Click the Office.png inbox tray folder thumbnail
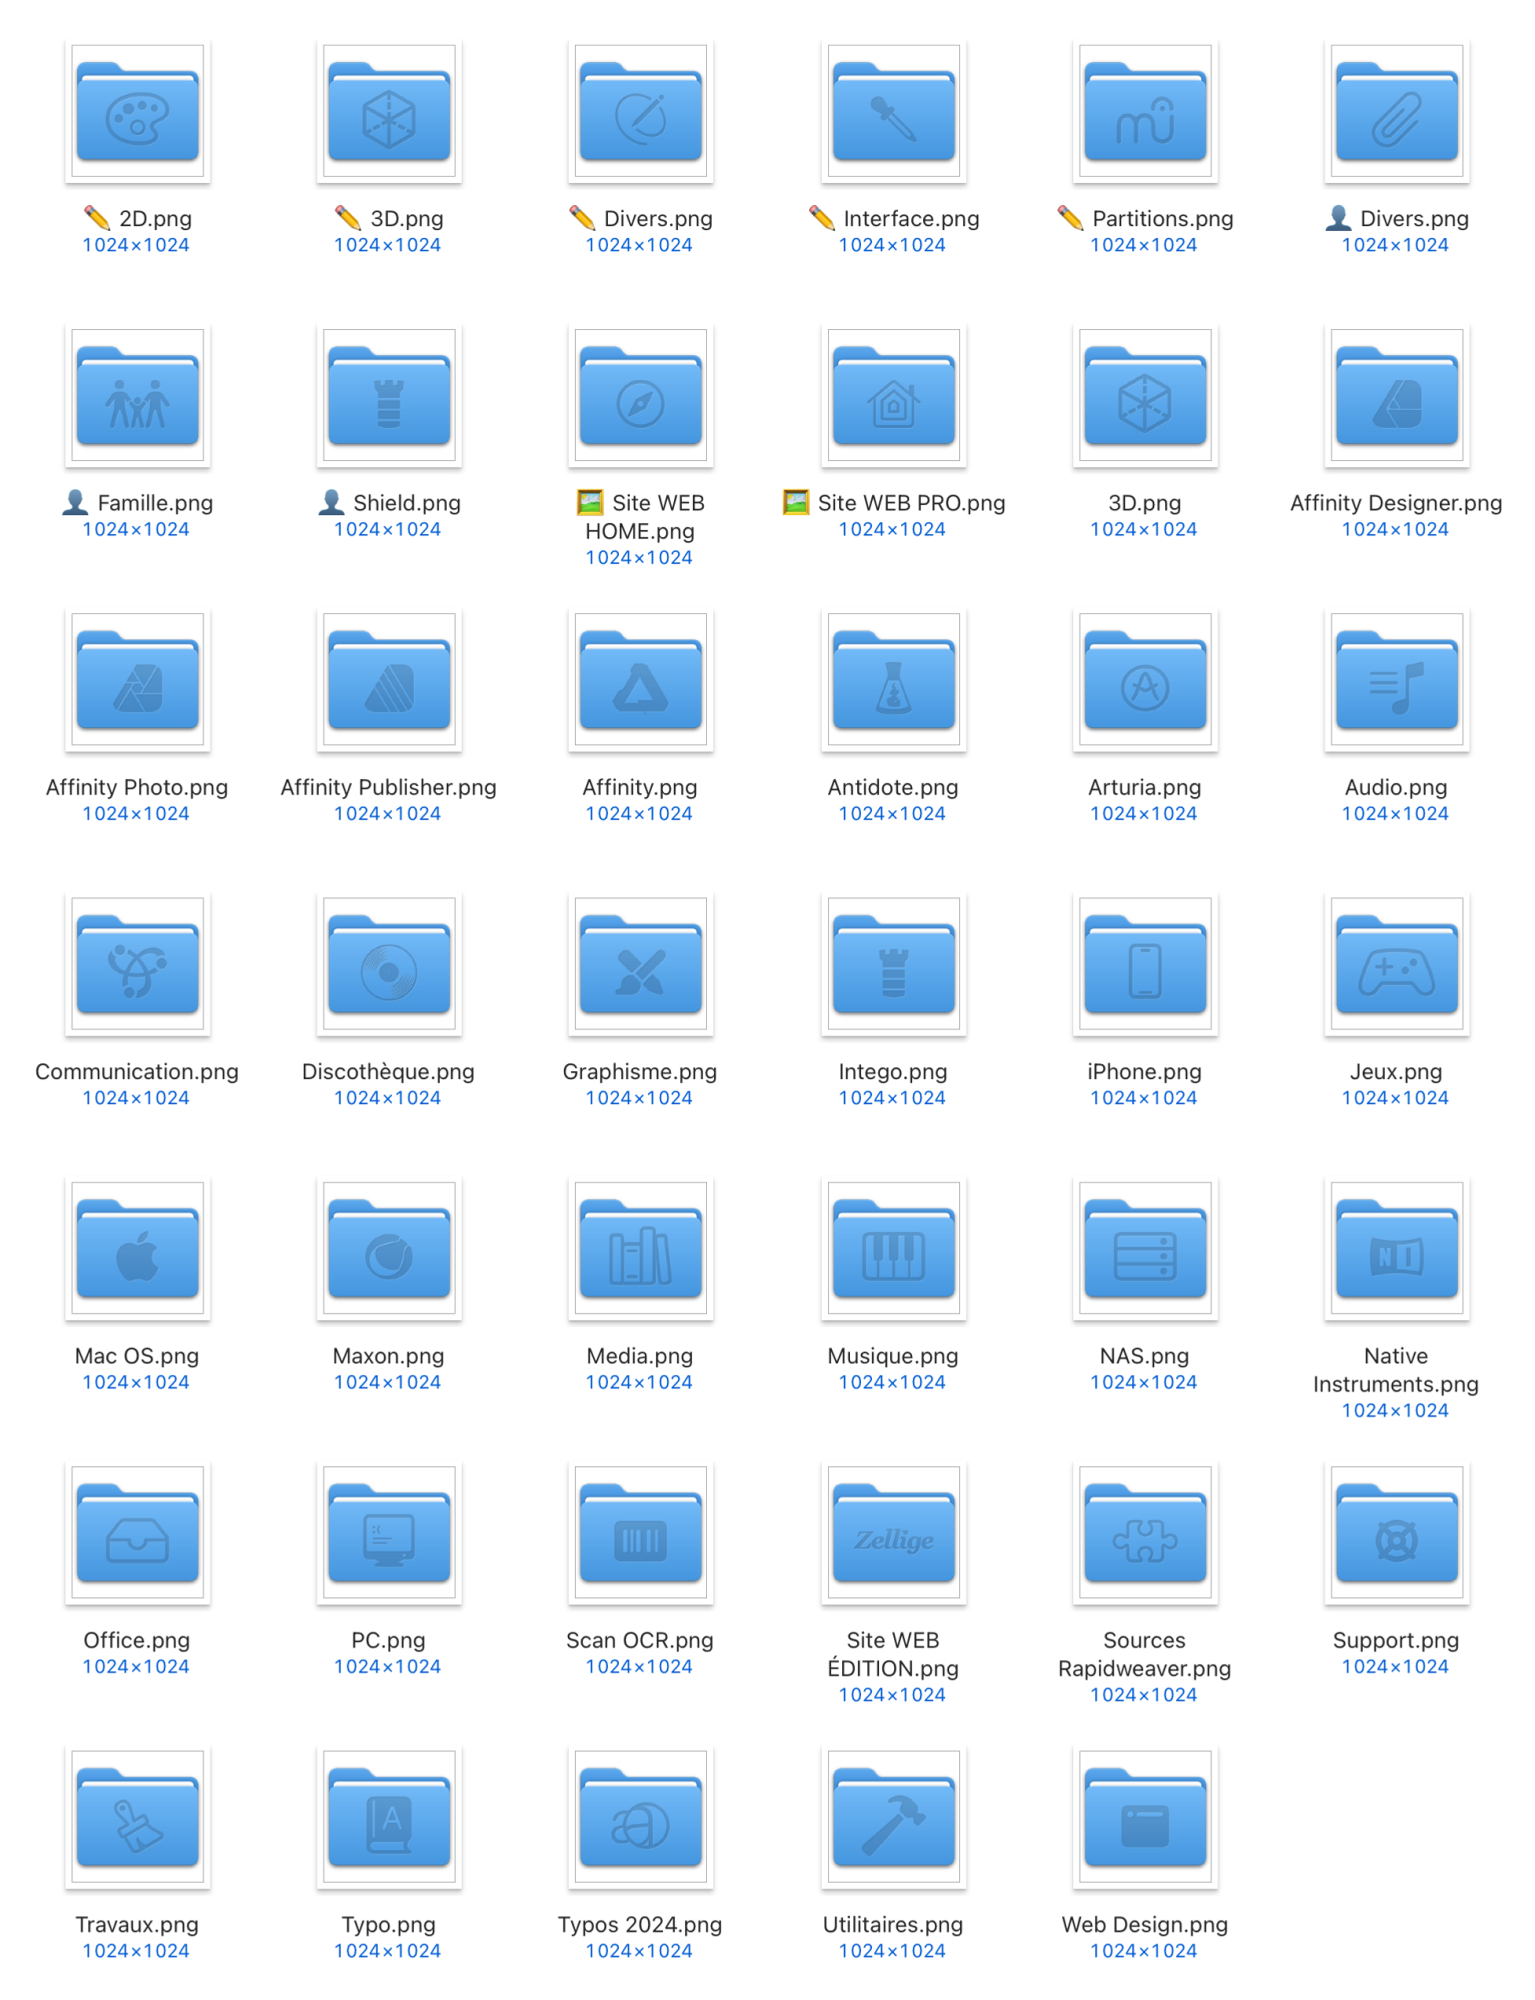Image resolution: width=1535 pixels, height=2000 pixels. click(x=137, y=1534)
